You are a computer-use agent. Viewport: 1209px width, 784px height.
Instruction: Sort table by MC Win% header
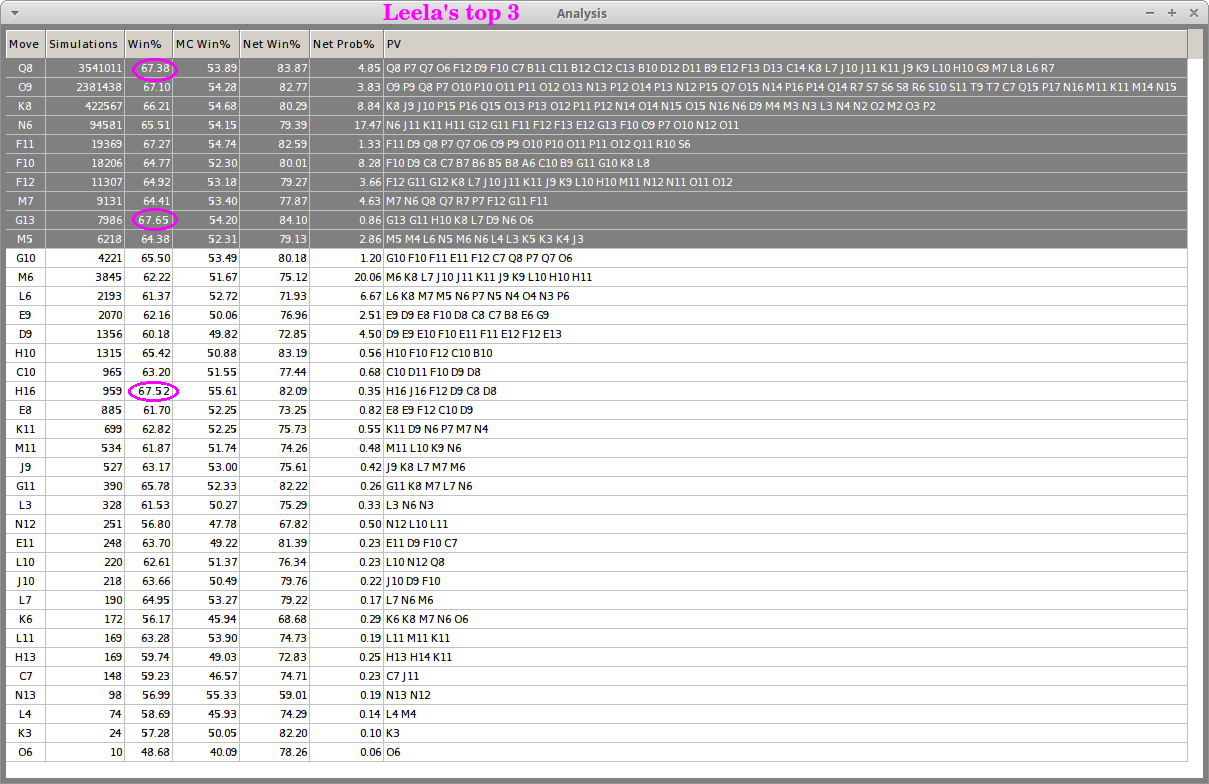204,44
